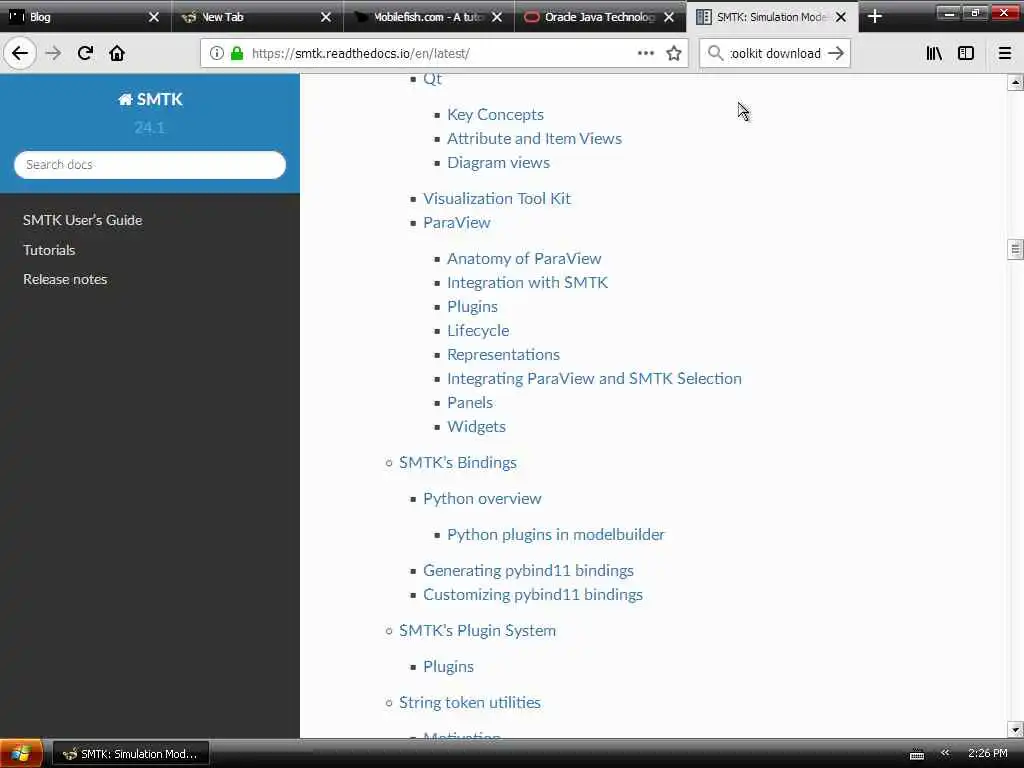Open Plugins link under ParaView

pyautogui.click(x=472, y=307)
